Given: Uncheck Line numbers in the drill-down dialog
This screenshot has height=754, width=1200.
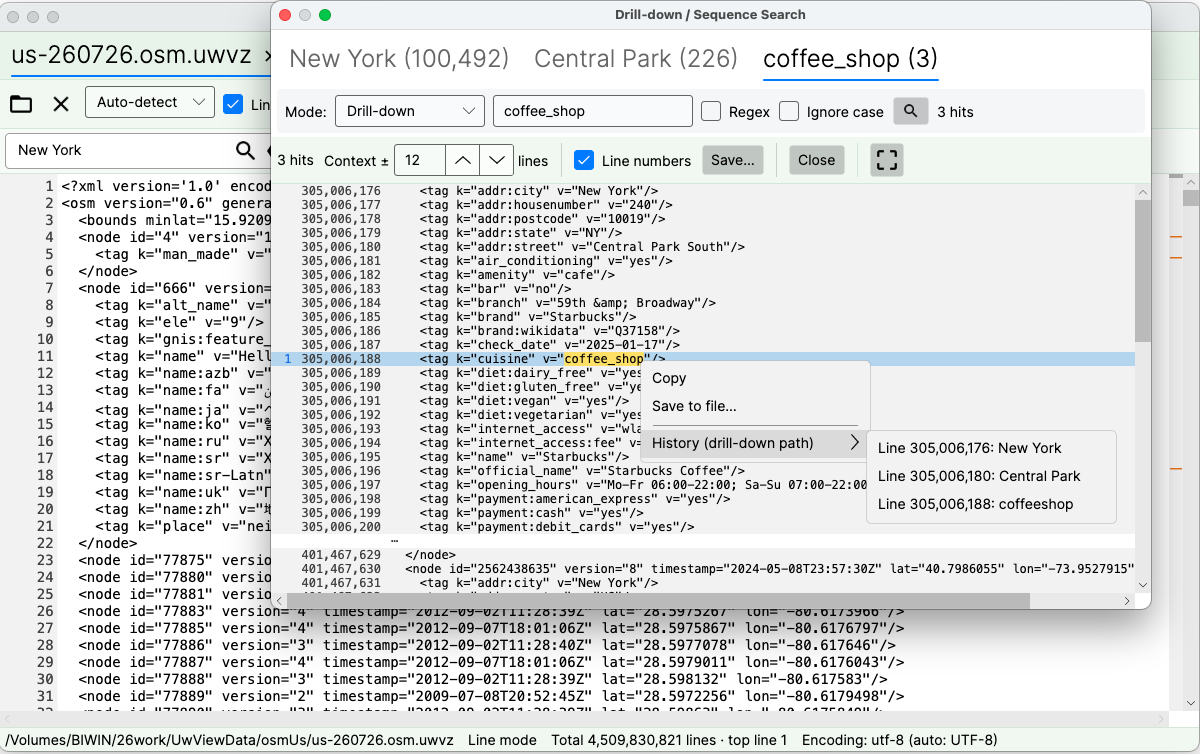Looking at the screenshot, I should click(584, 160).
